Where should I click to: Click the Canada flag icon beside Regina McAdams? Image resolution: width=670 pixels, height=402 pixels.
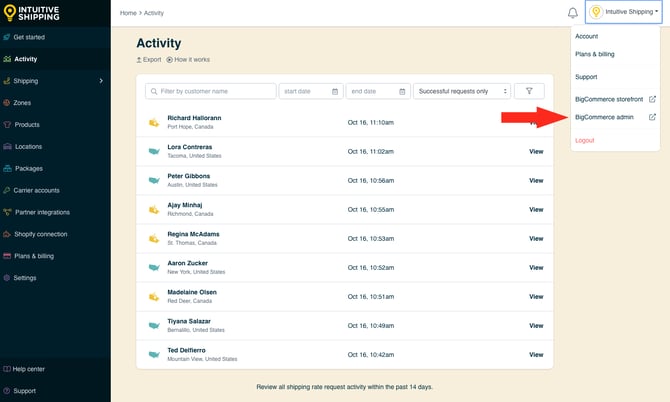(x=154, y=239)
